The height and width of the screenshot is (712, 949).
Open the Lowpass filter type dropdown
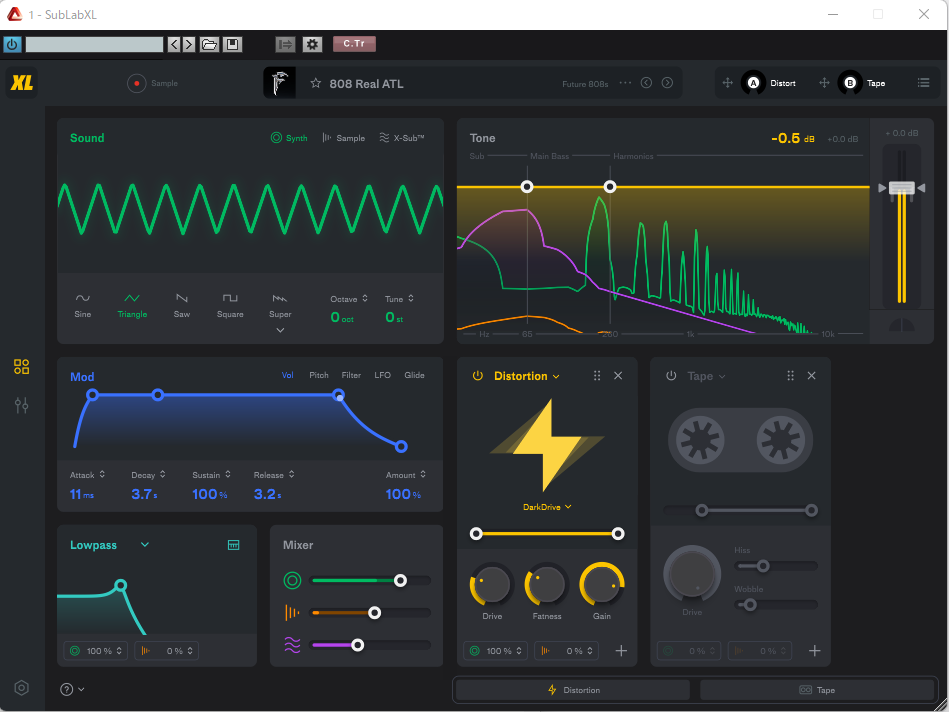coord(145,545)
